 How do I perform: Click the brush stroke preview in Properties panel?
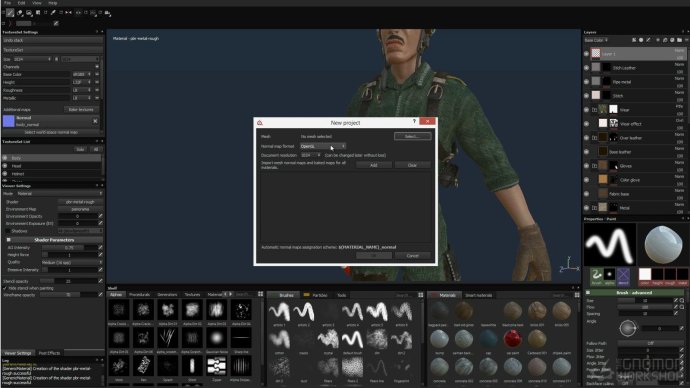610,244
